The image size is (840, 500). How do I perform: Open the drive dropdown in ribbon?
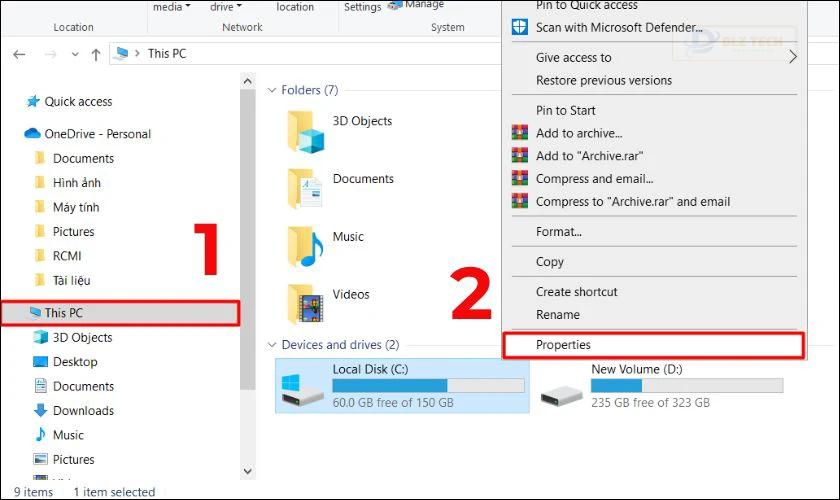point(226,7)
